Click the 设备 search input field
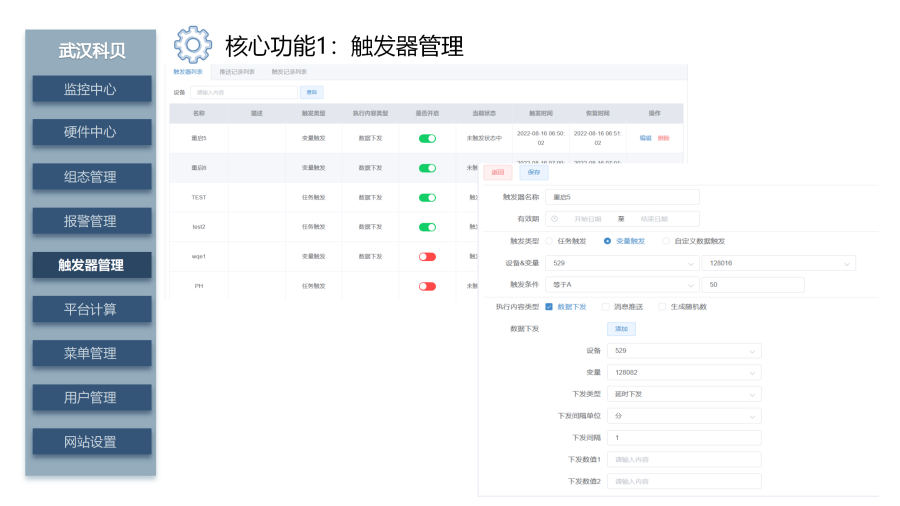This screenshot has width=900, height=506. [244, 92]
